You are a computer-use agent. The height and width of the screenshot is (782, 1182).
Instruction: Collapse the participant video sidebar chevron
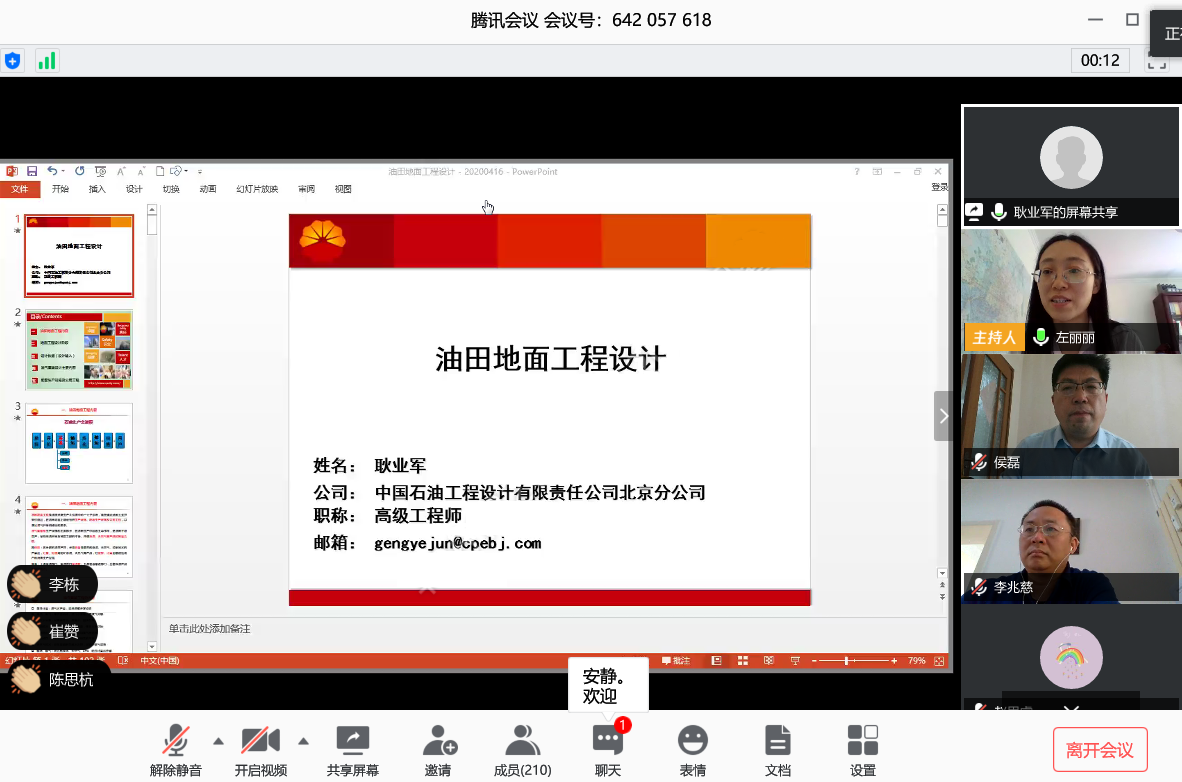943,416
